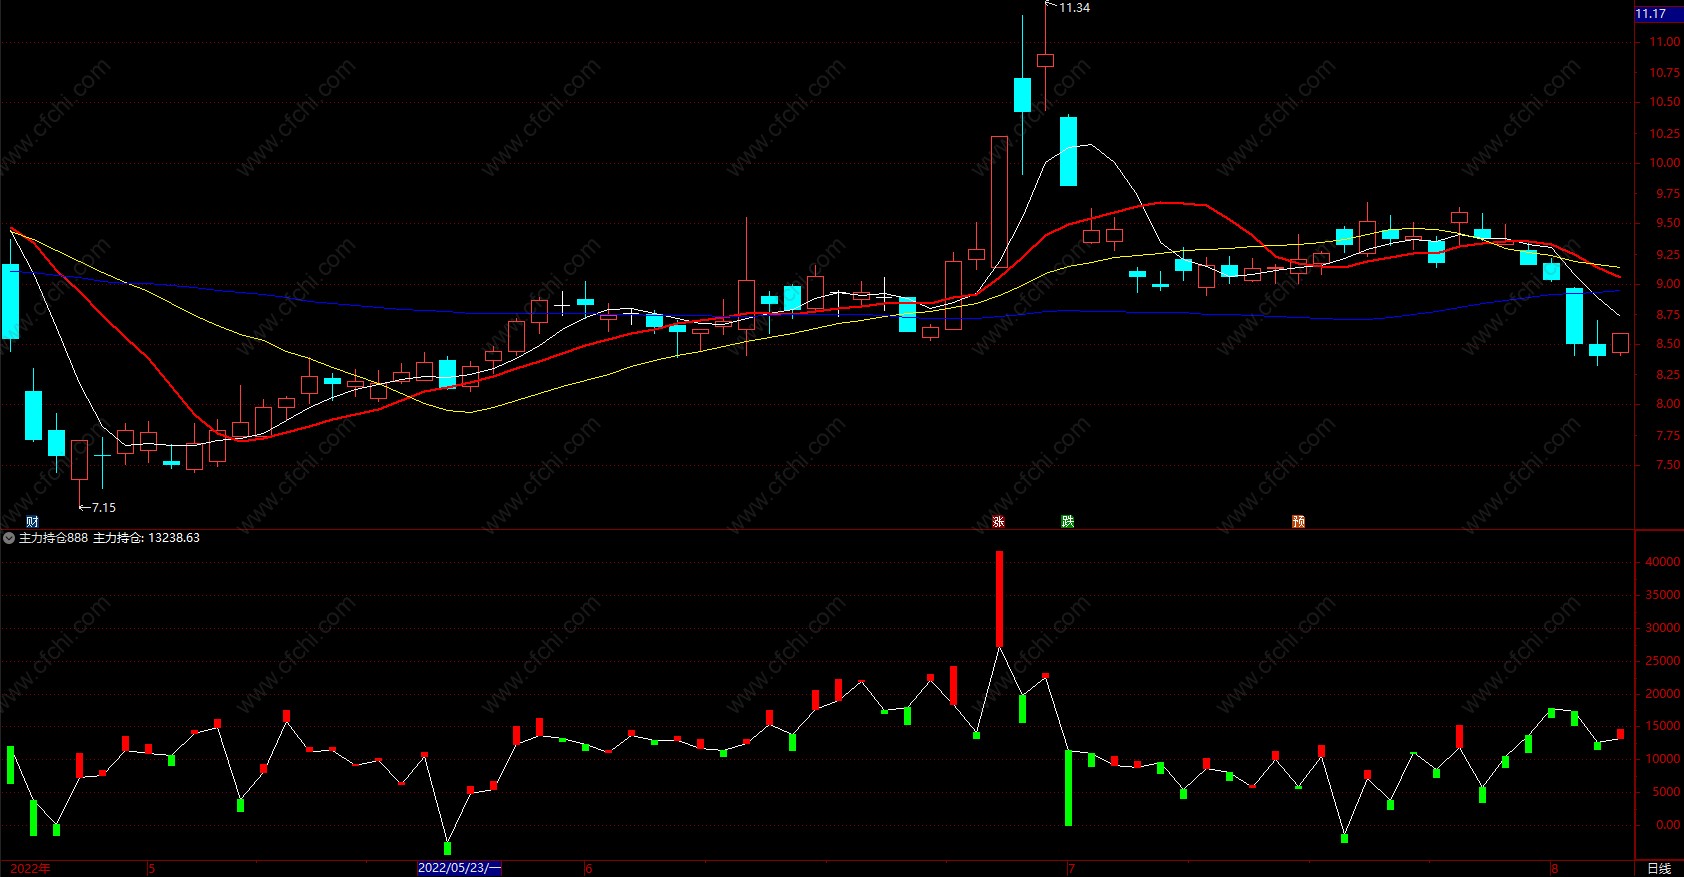Select the first cyan candle at chart's left edge
This screenshot has width=1684, height=877.
coord(10,300)
